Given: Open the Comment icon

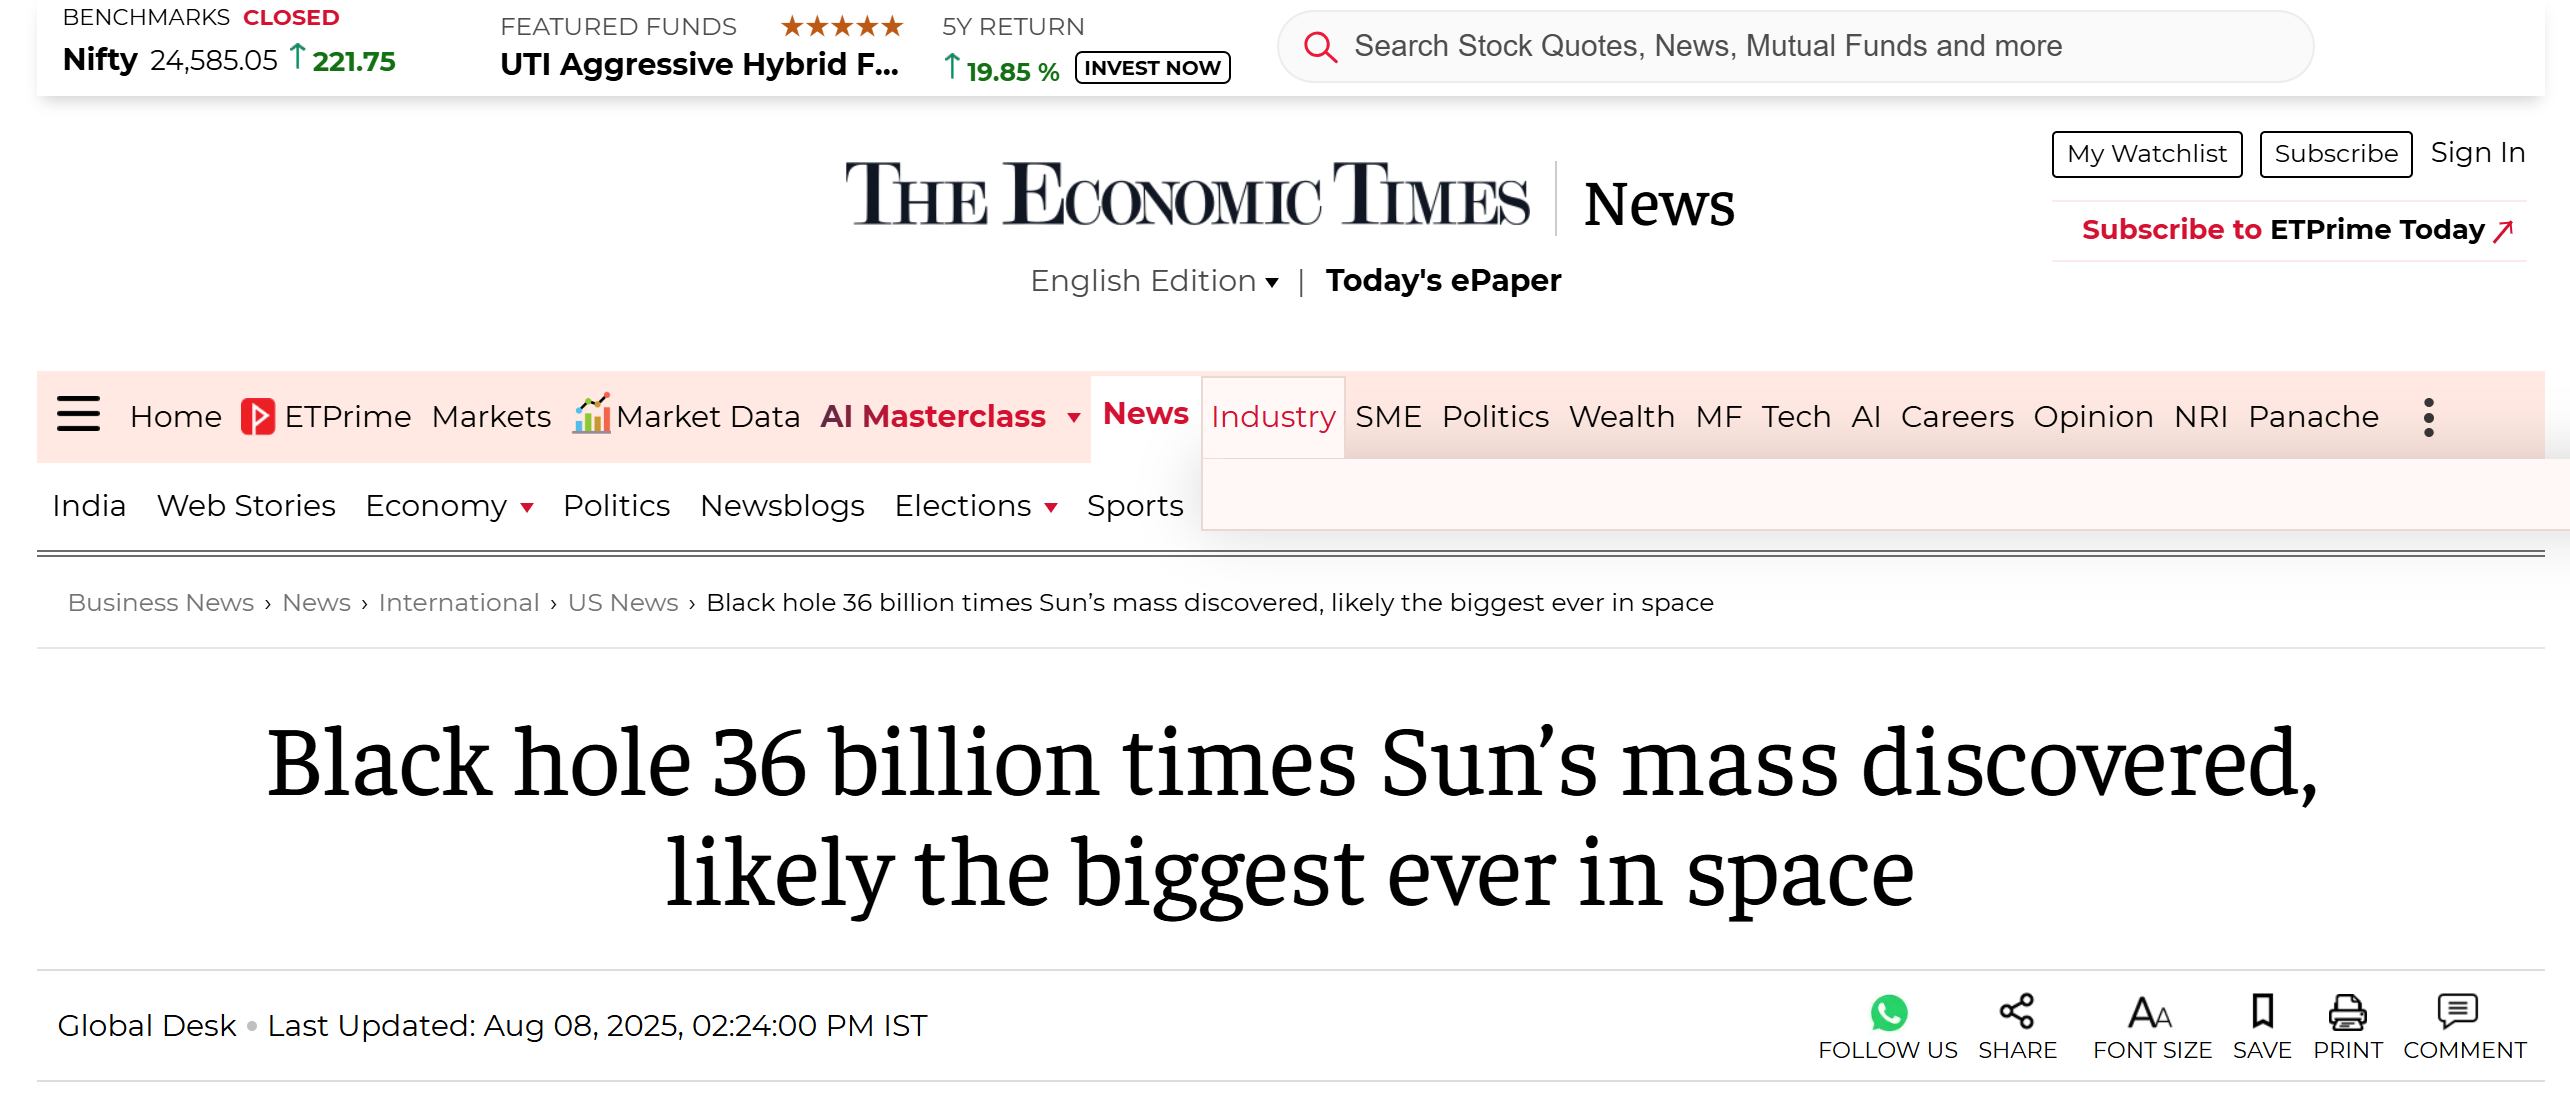Looking at the screenshot, I should [2457, 1013].
